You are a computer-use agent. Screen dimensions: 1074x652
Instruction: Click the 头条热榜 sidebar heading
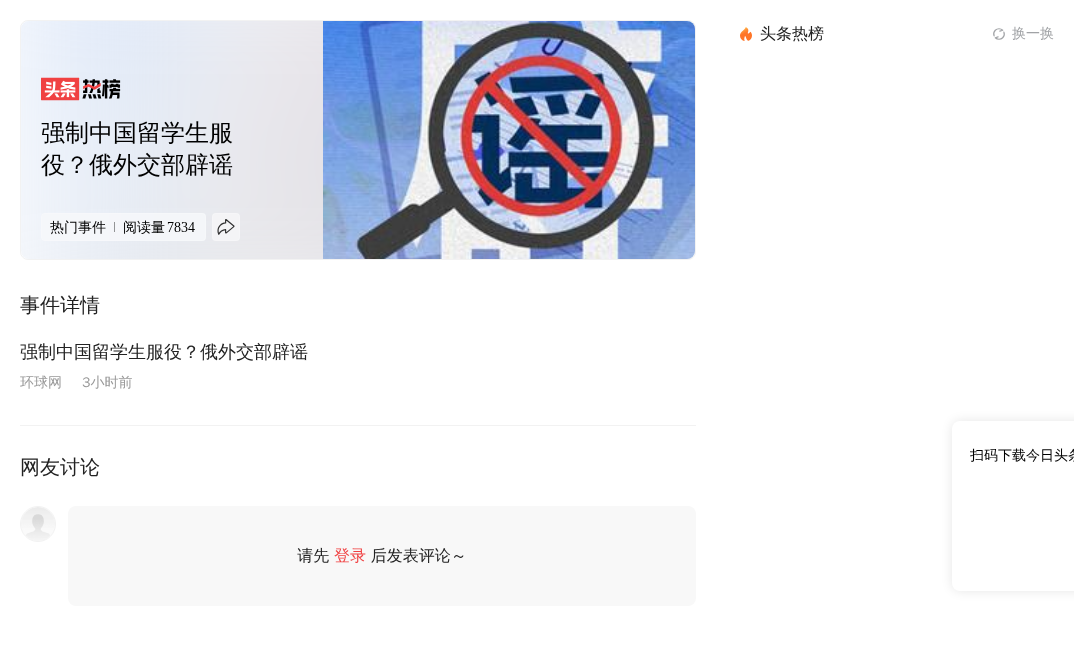(x=792, y=34)
